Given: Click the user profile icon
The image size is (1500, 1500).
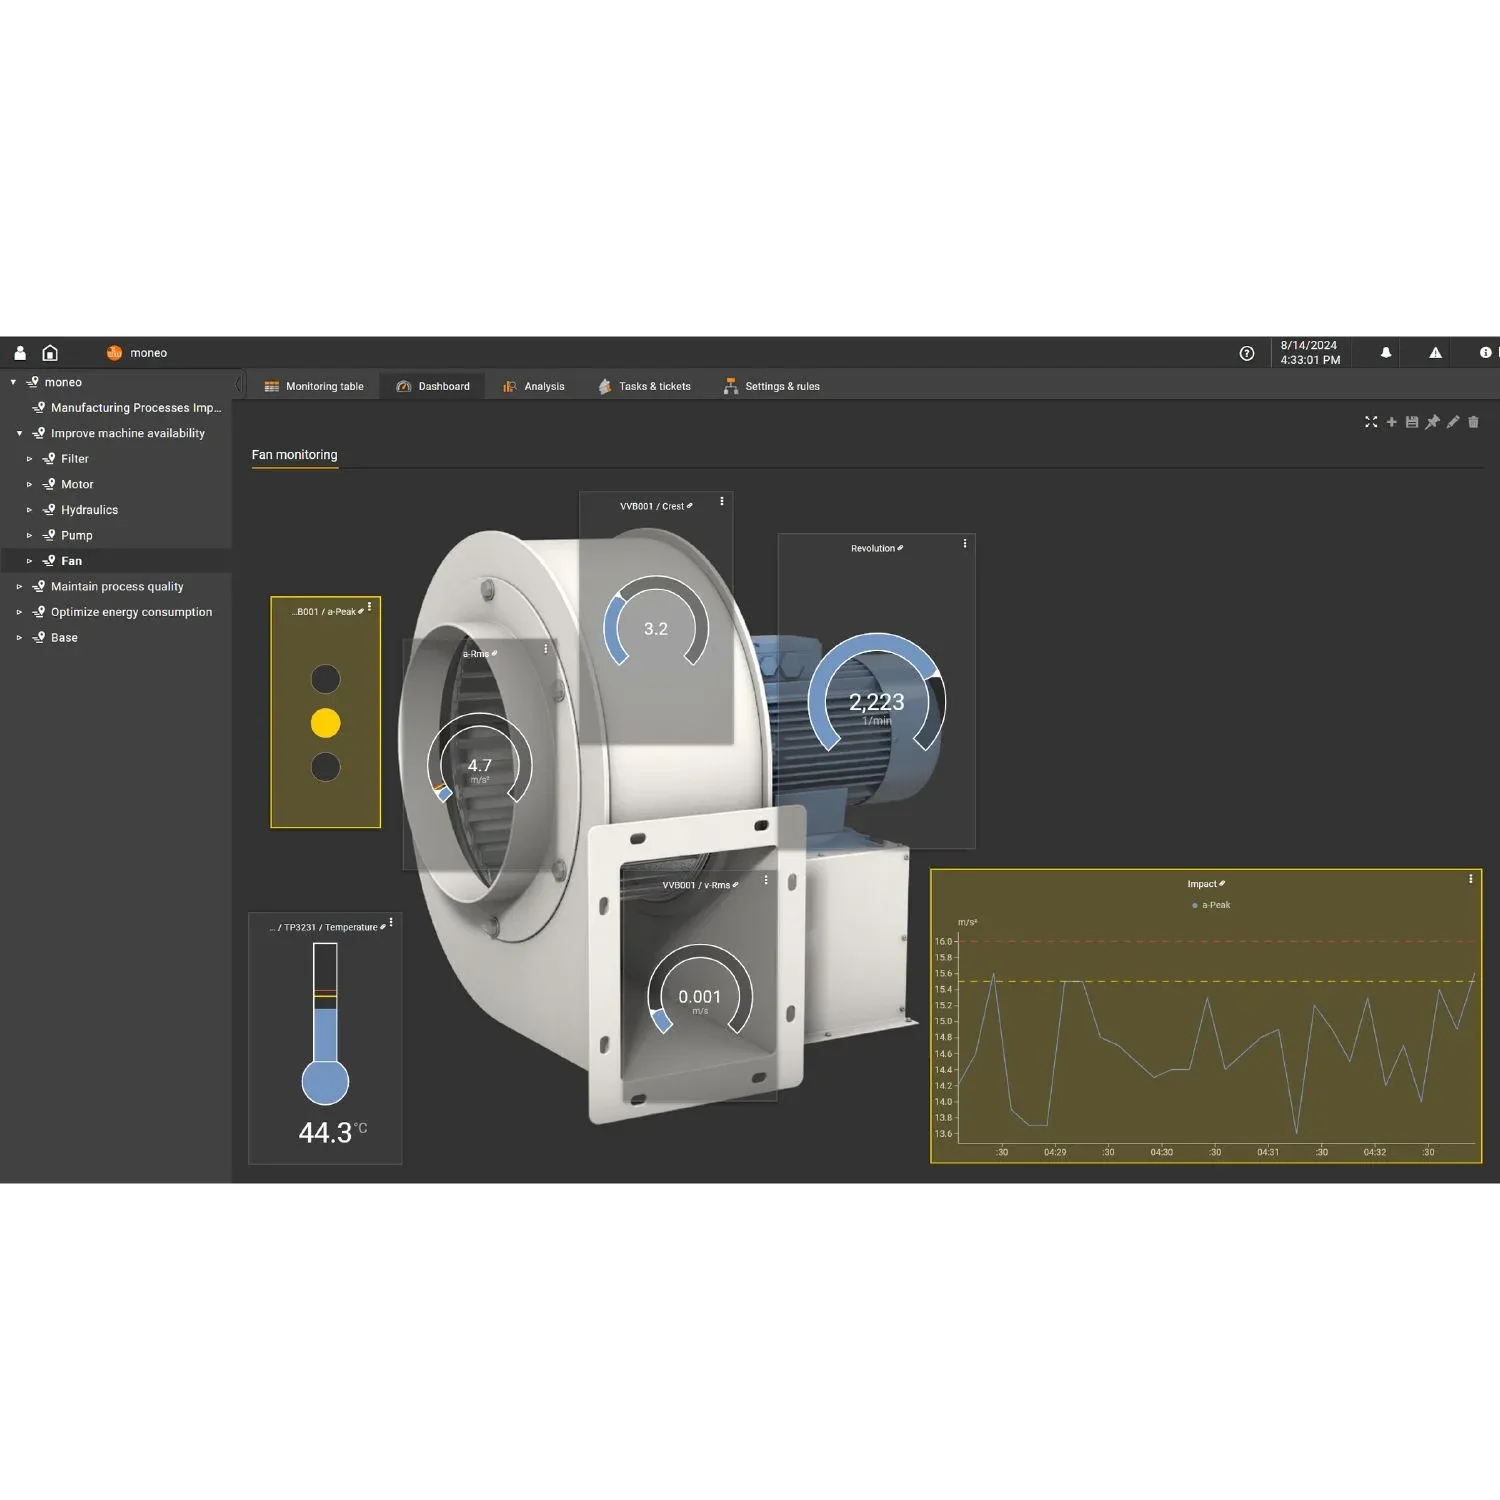Looking at the screenshot, I should 20,353.
